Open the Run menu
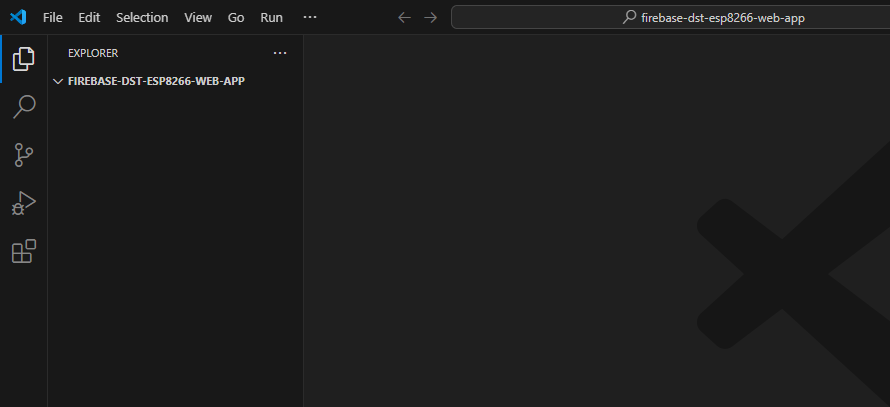Image resolution: width=890 pixels, height=407 pixels. pos(271,17)
